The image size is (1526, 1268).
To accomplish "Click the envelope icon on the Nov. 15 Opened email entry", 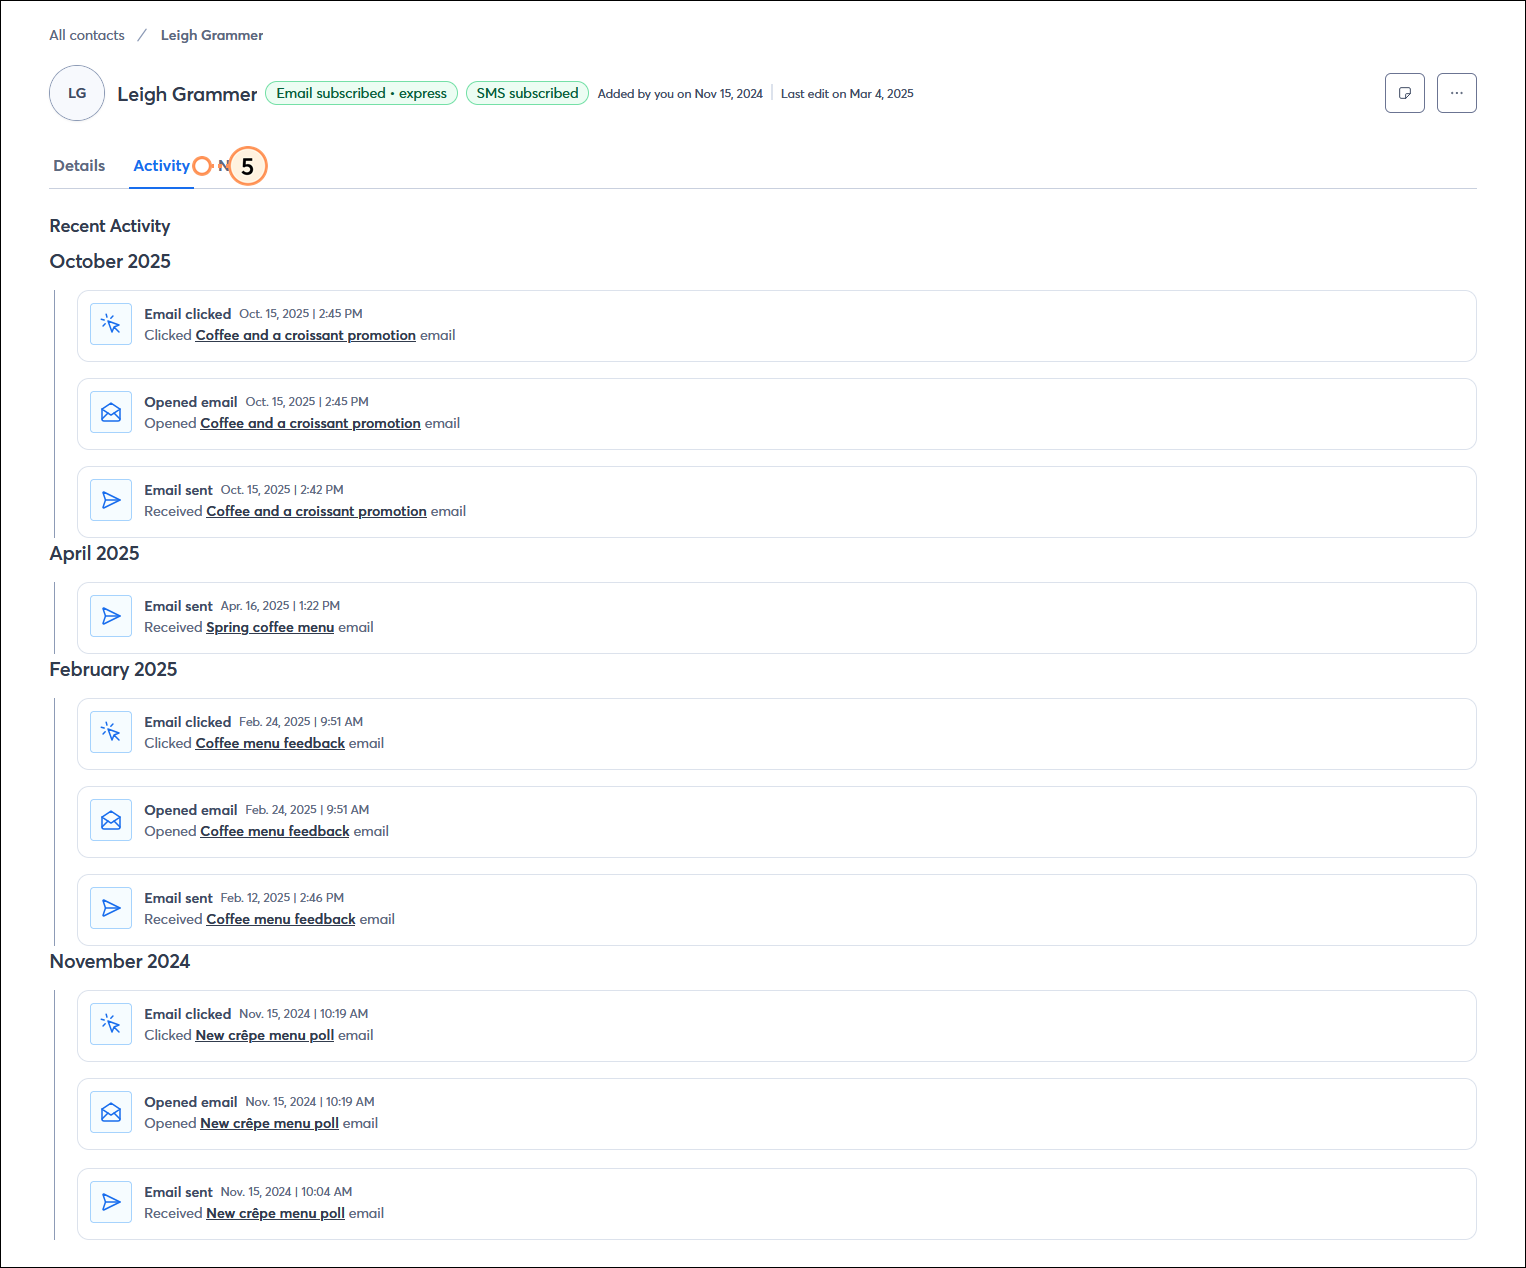I will click(x=110, y=1112).
